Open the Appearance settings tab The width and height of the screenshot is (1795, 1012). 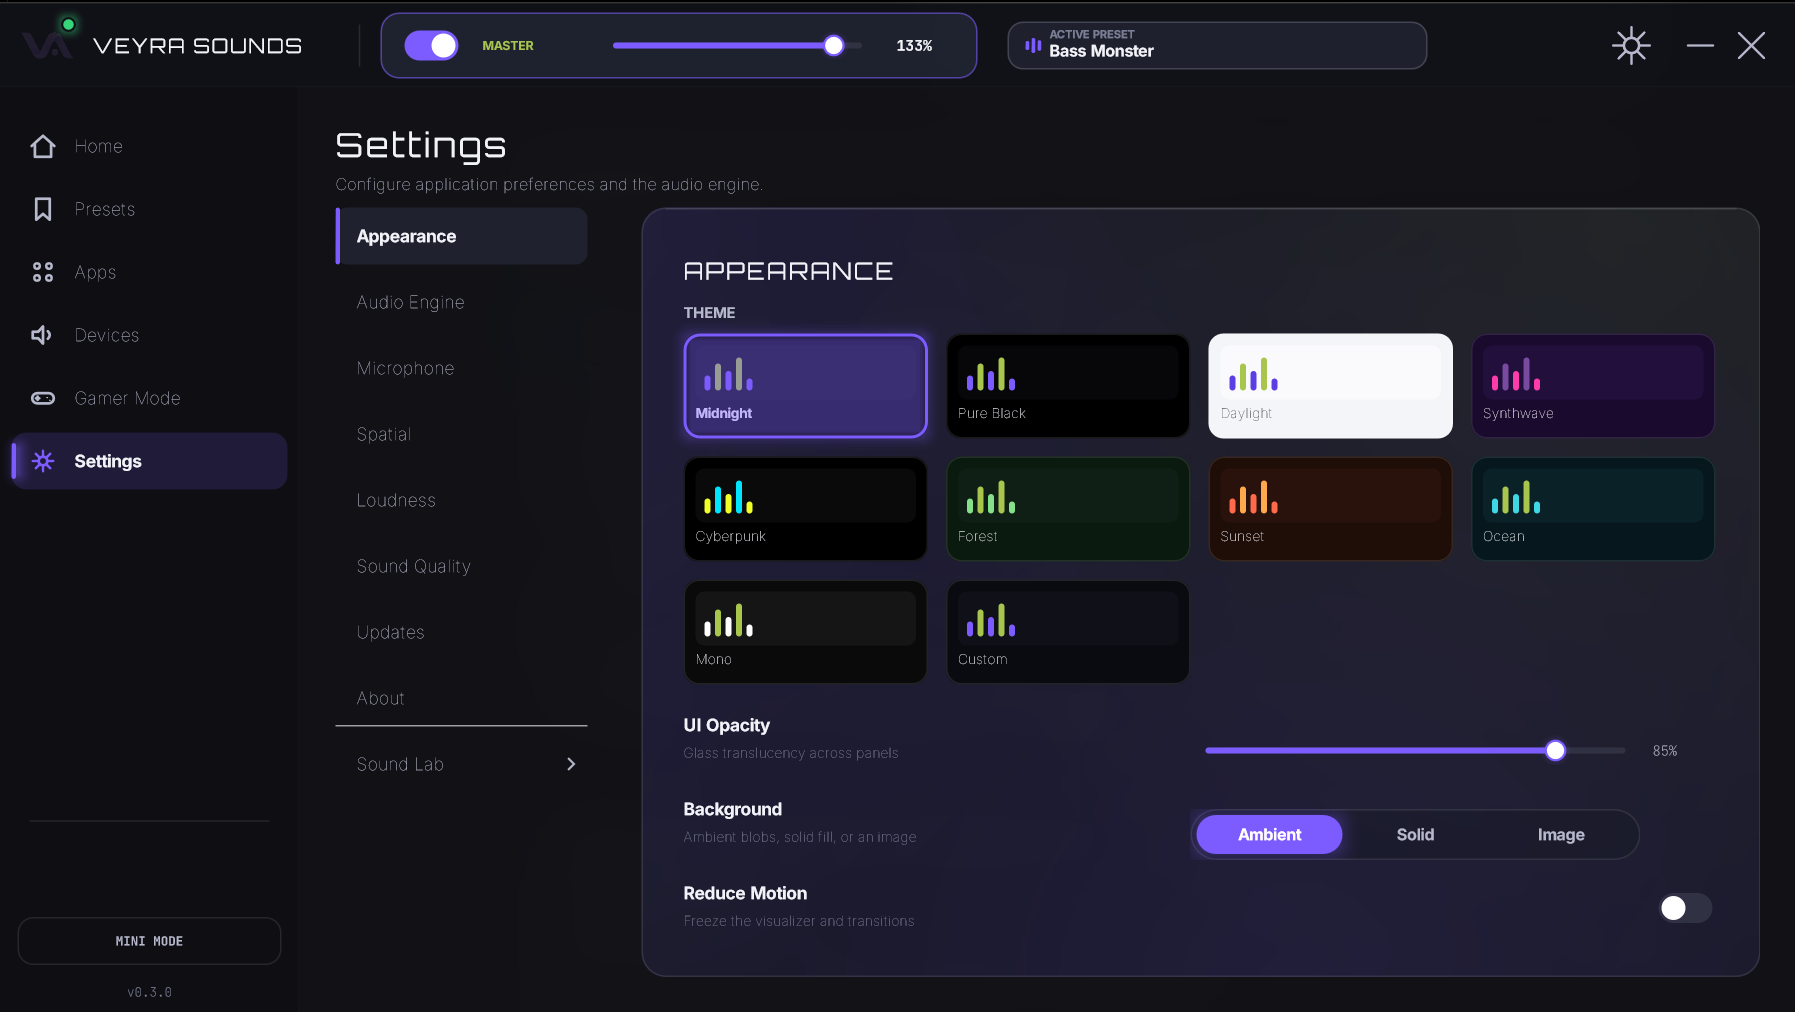461,236
